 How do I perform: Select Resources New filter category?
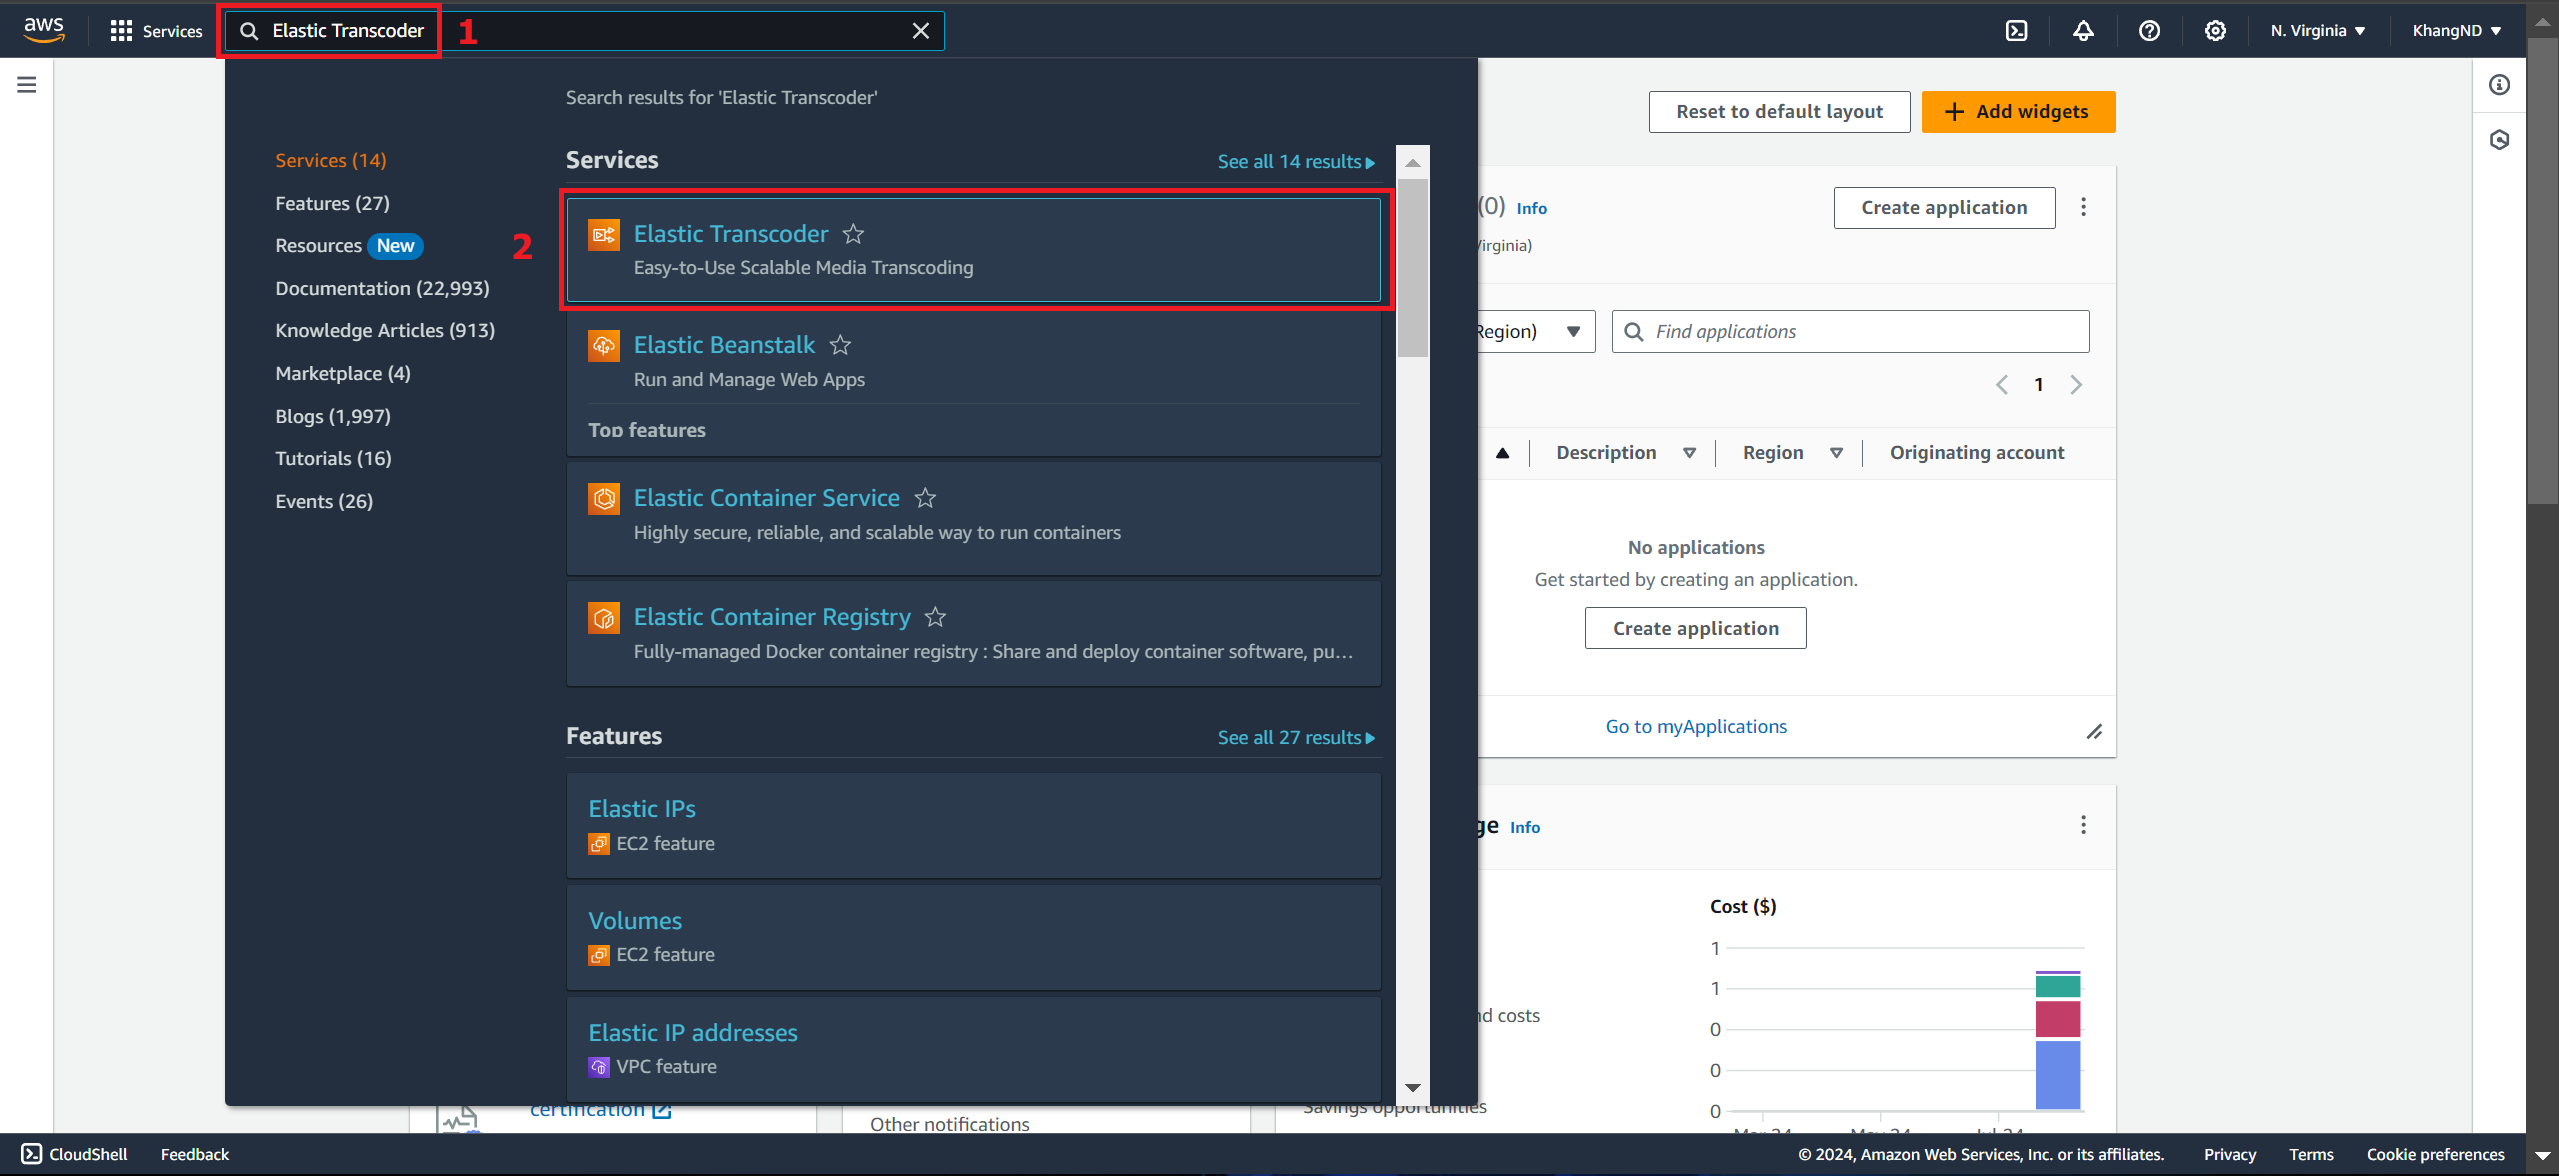coord(349,246)
